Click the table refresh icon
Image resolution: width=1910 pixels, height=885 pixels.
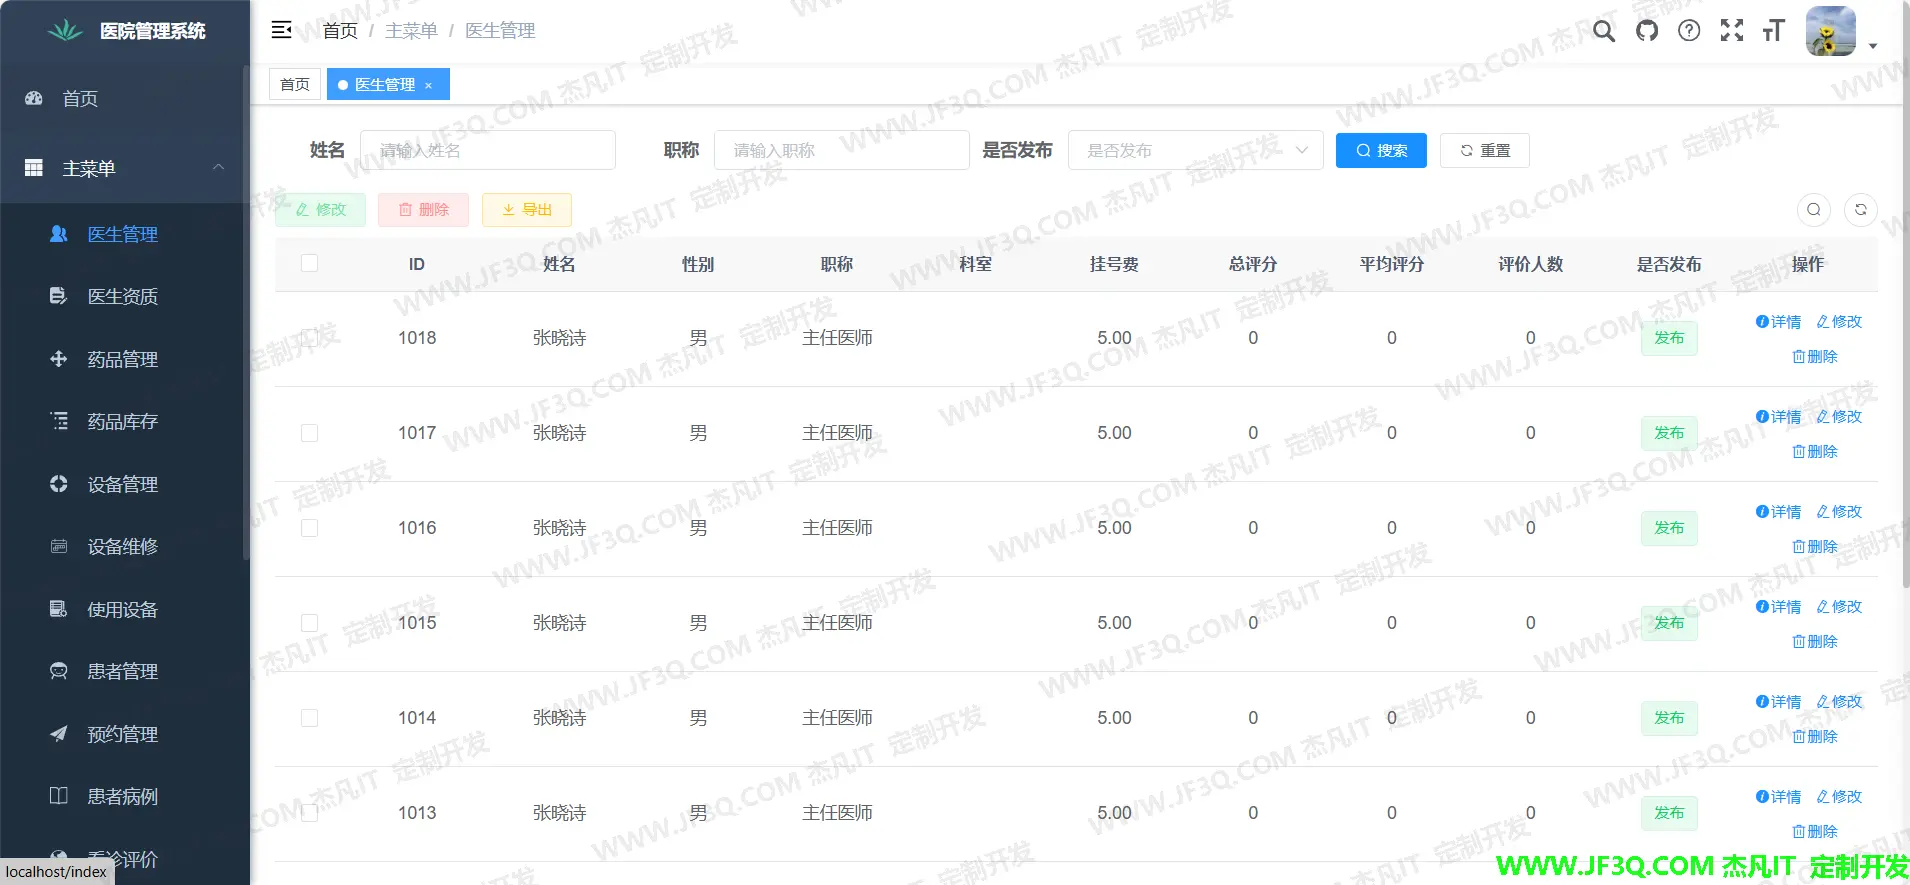(1860, 210)
